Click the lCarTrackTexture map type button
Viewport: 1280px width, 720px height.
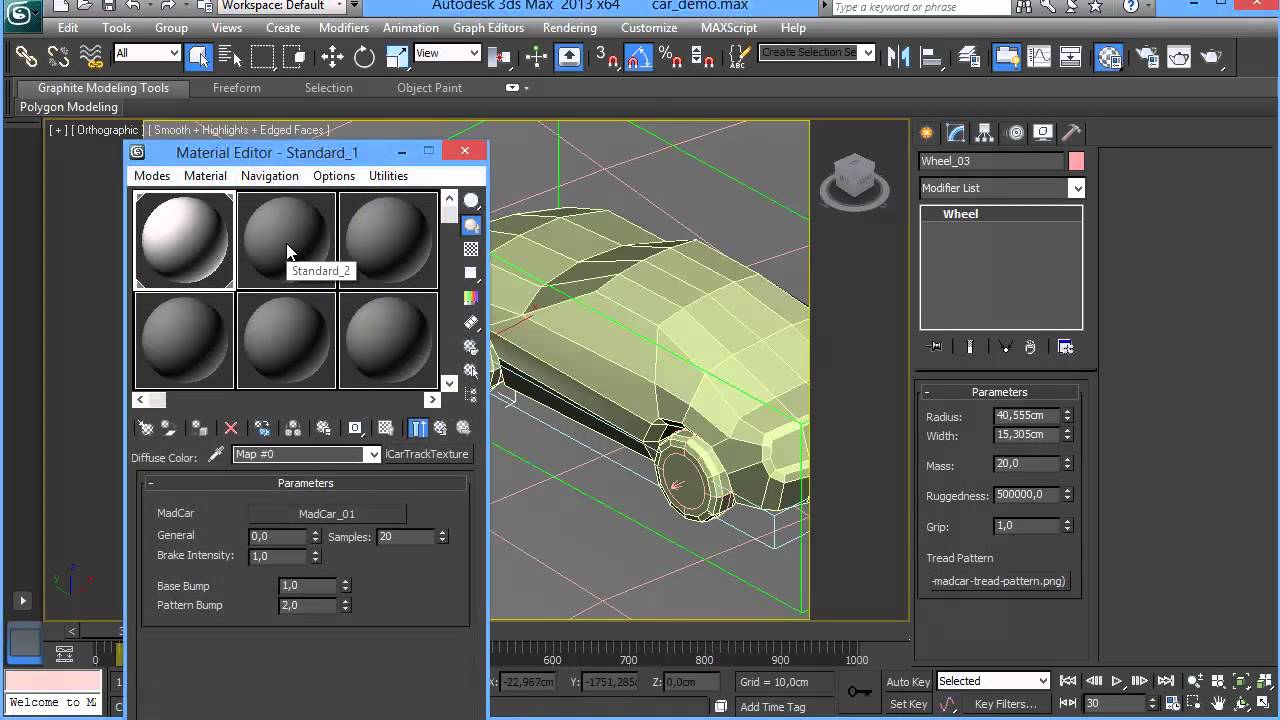click(427, 454)
